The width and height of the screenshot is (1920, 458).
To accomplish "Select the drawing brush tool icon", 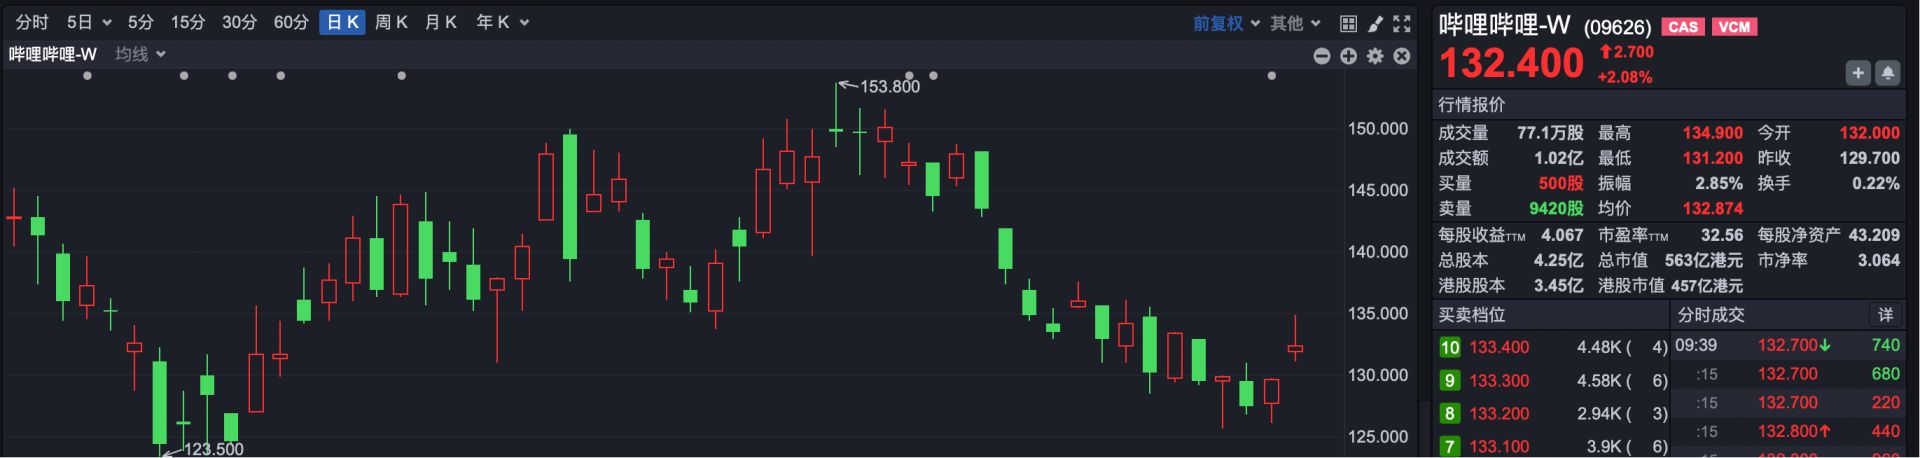I will tap(1375, 23).
